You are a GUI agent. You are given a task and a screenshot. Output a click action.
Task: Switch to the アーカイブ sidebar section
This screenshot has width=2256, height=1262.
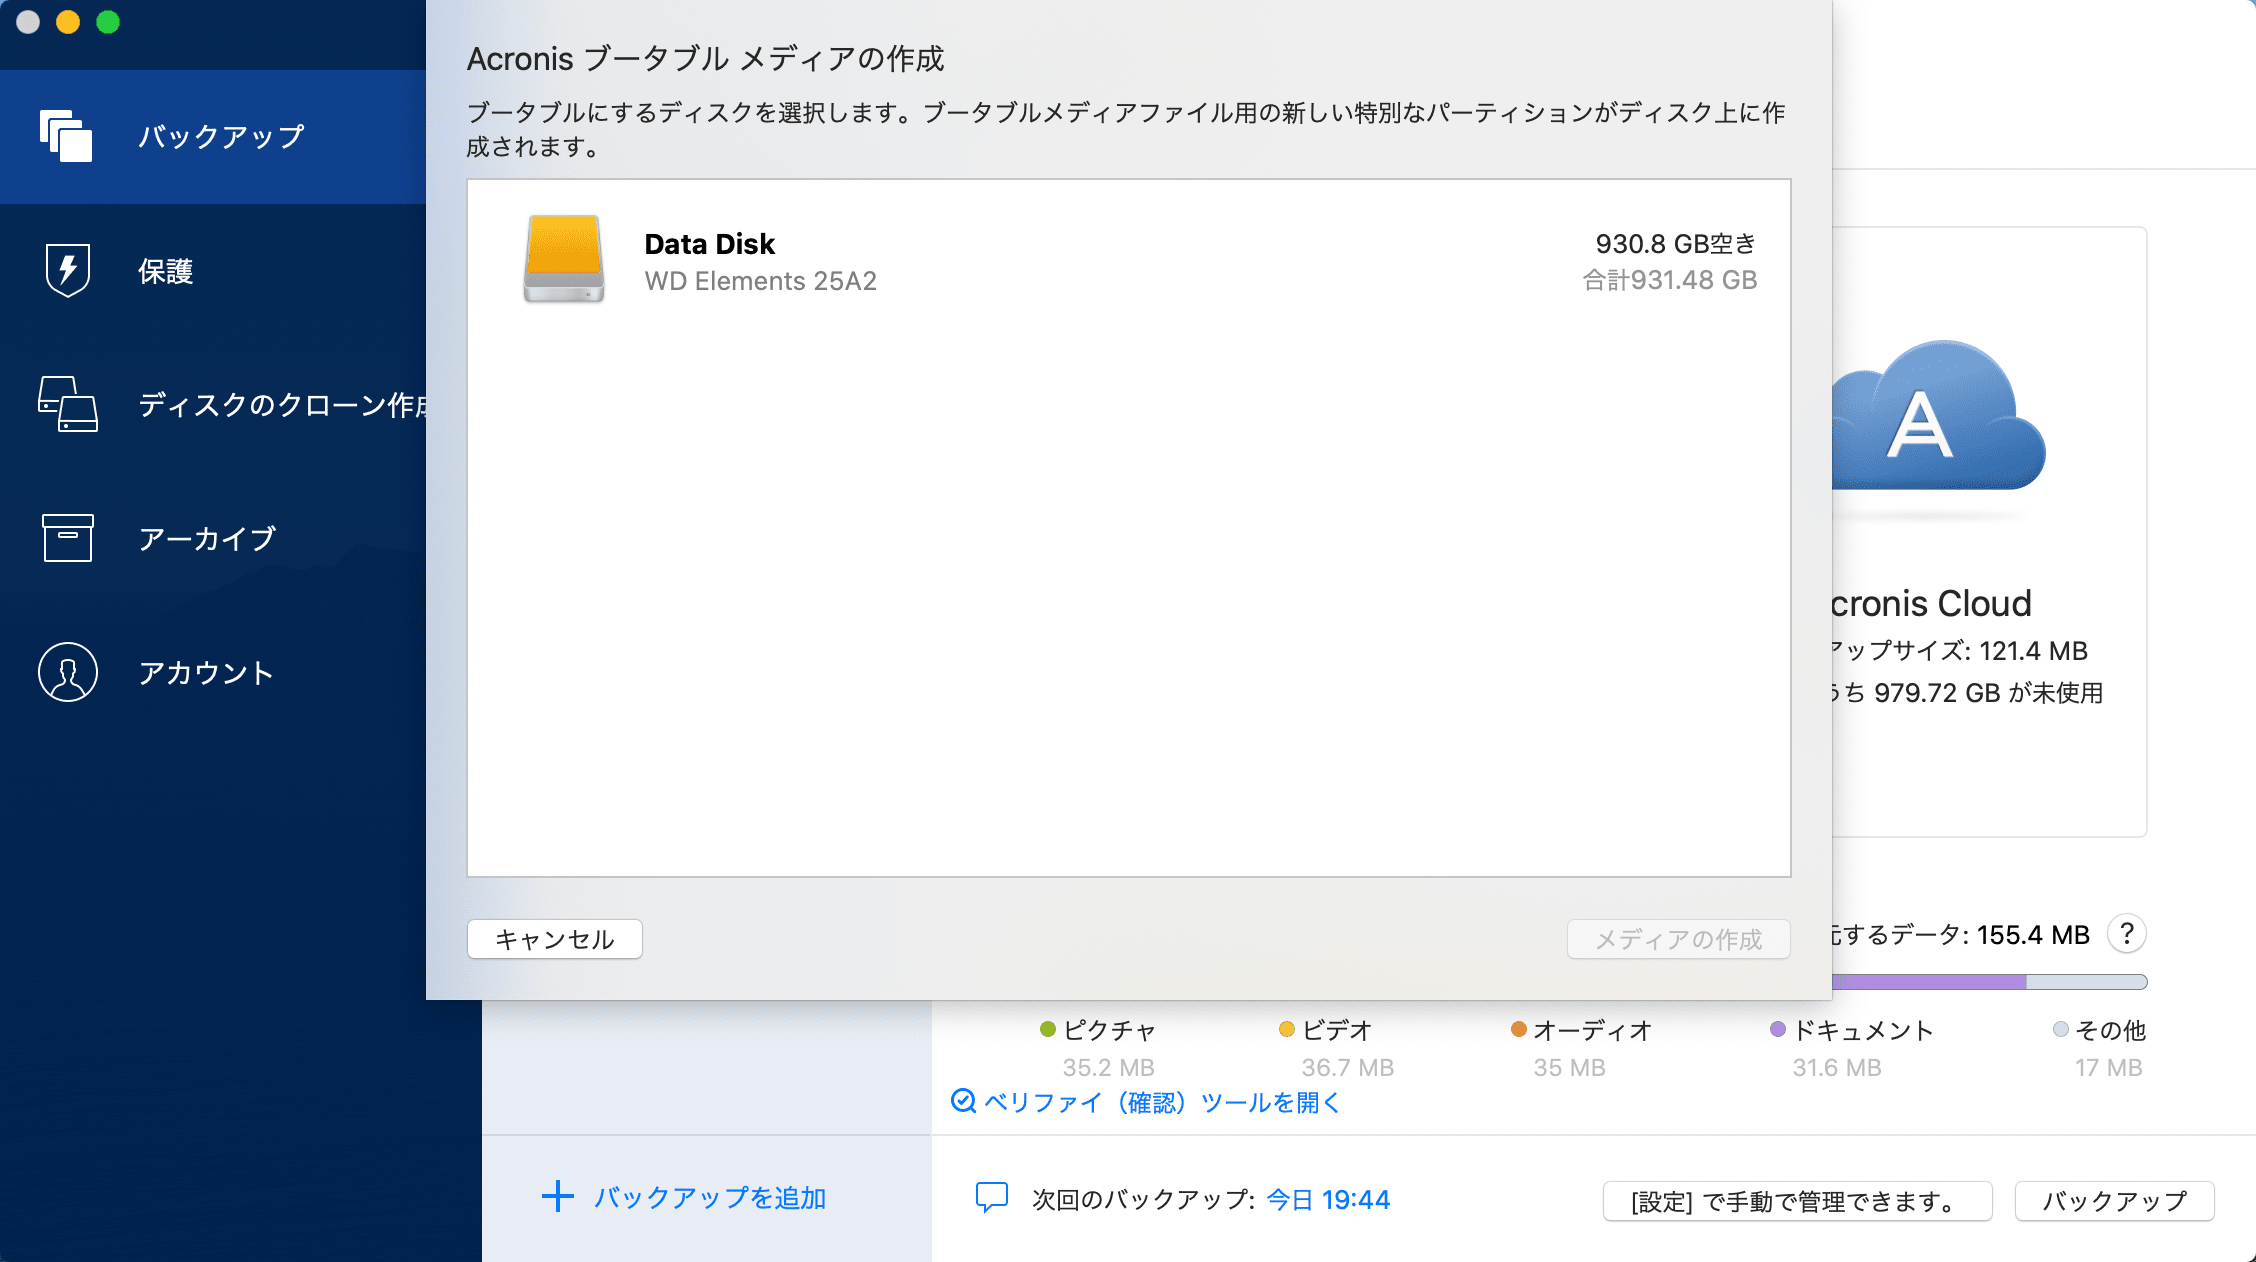pyautogui.click(x=207, y=539)
